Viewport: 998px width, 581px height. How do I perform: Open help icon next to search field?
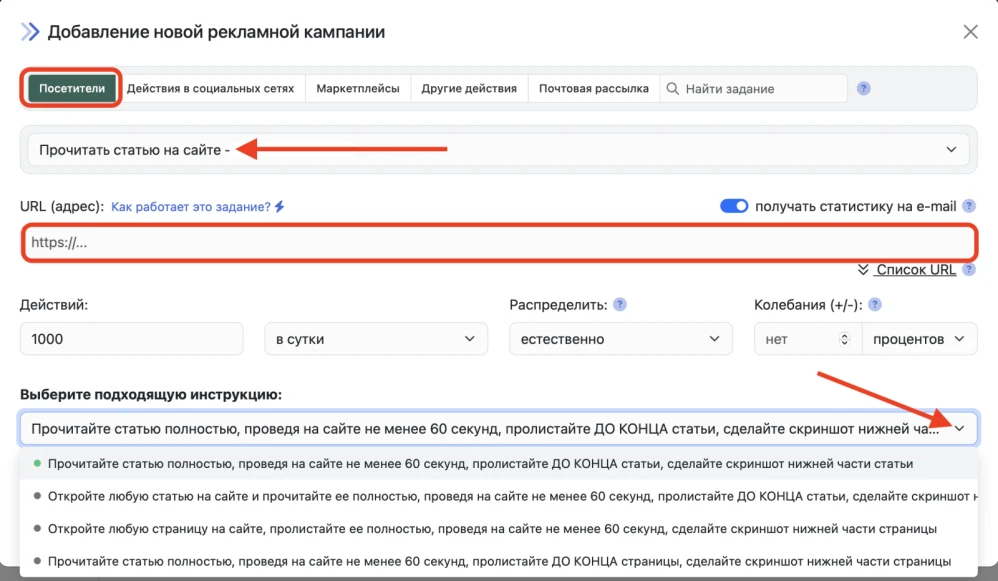coord(862,88)
